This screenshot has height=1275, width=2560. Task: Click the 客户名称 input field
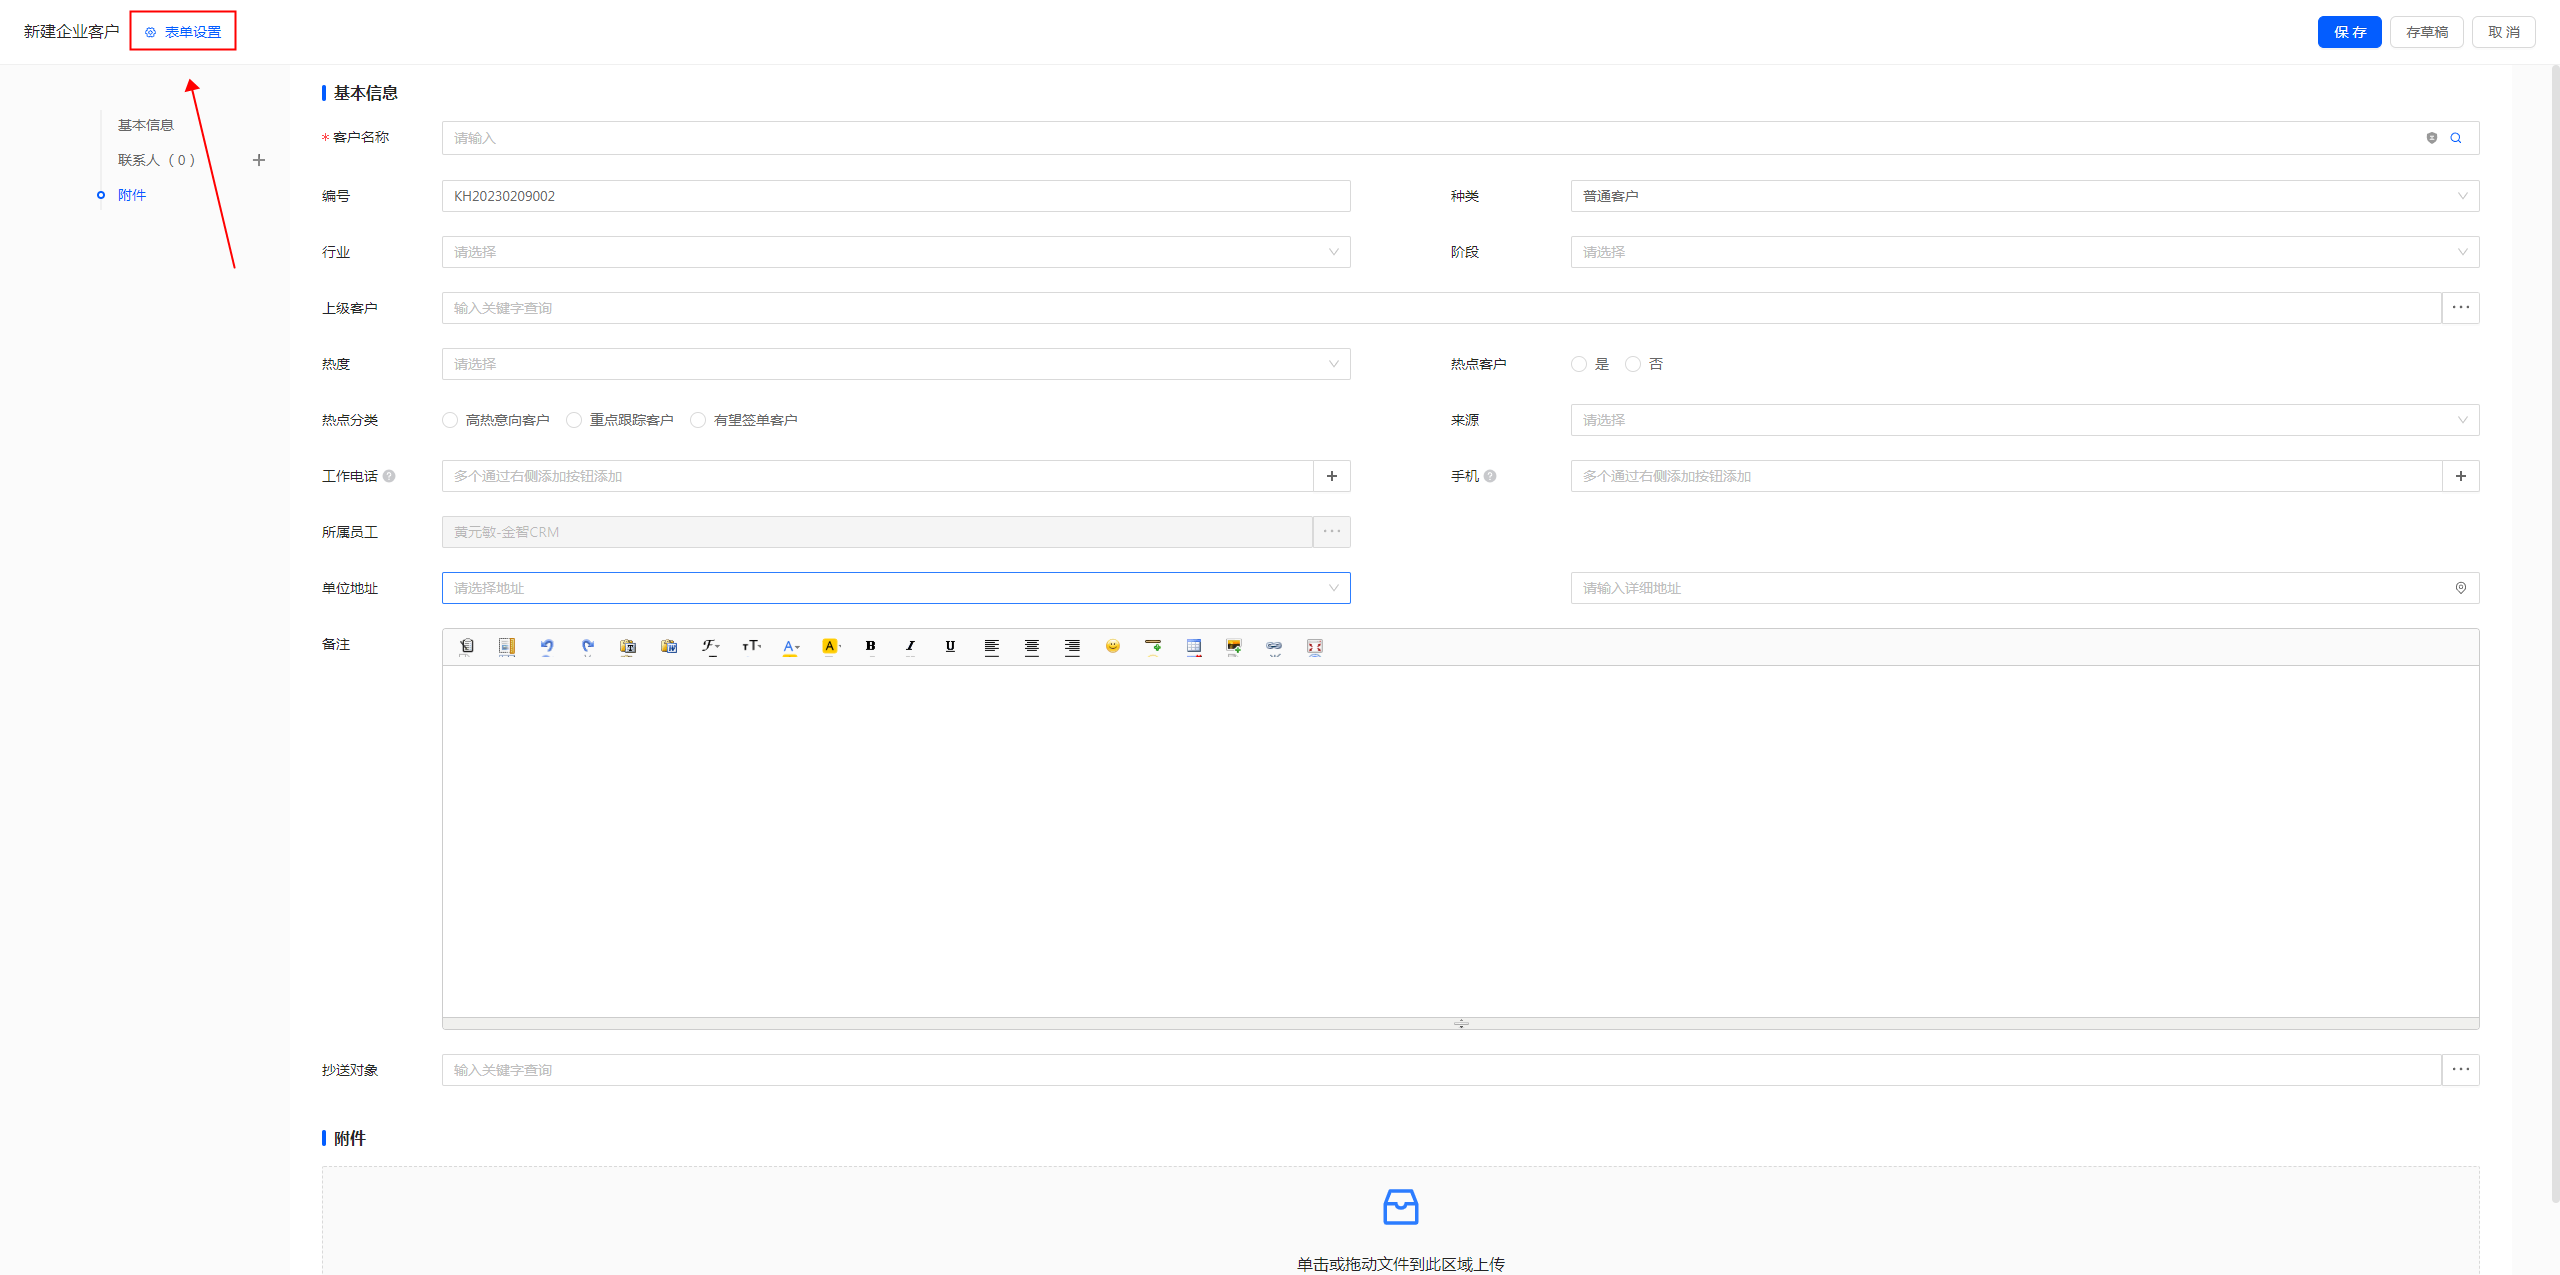pyautogui.click(x=1461, y=138)
